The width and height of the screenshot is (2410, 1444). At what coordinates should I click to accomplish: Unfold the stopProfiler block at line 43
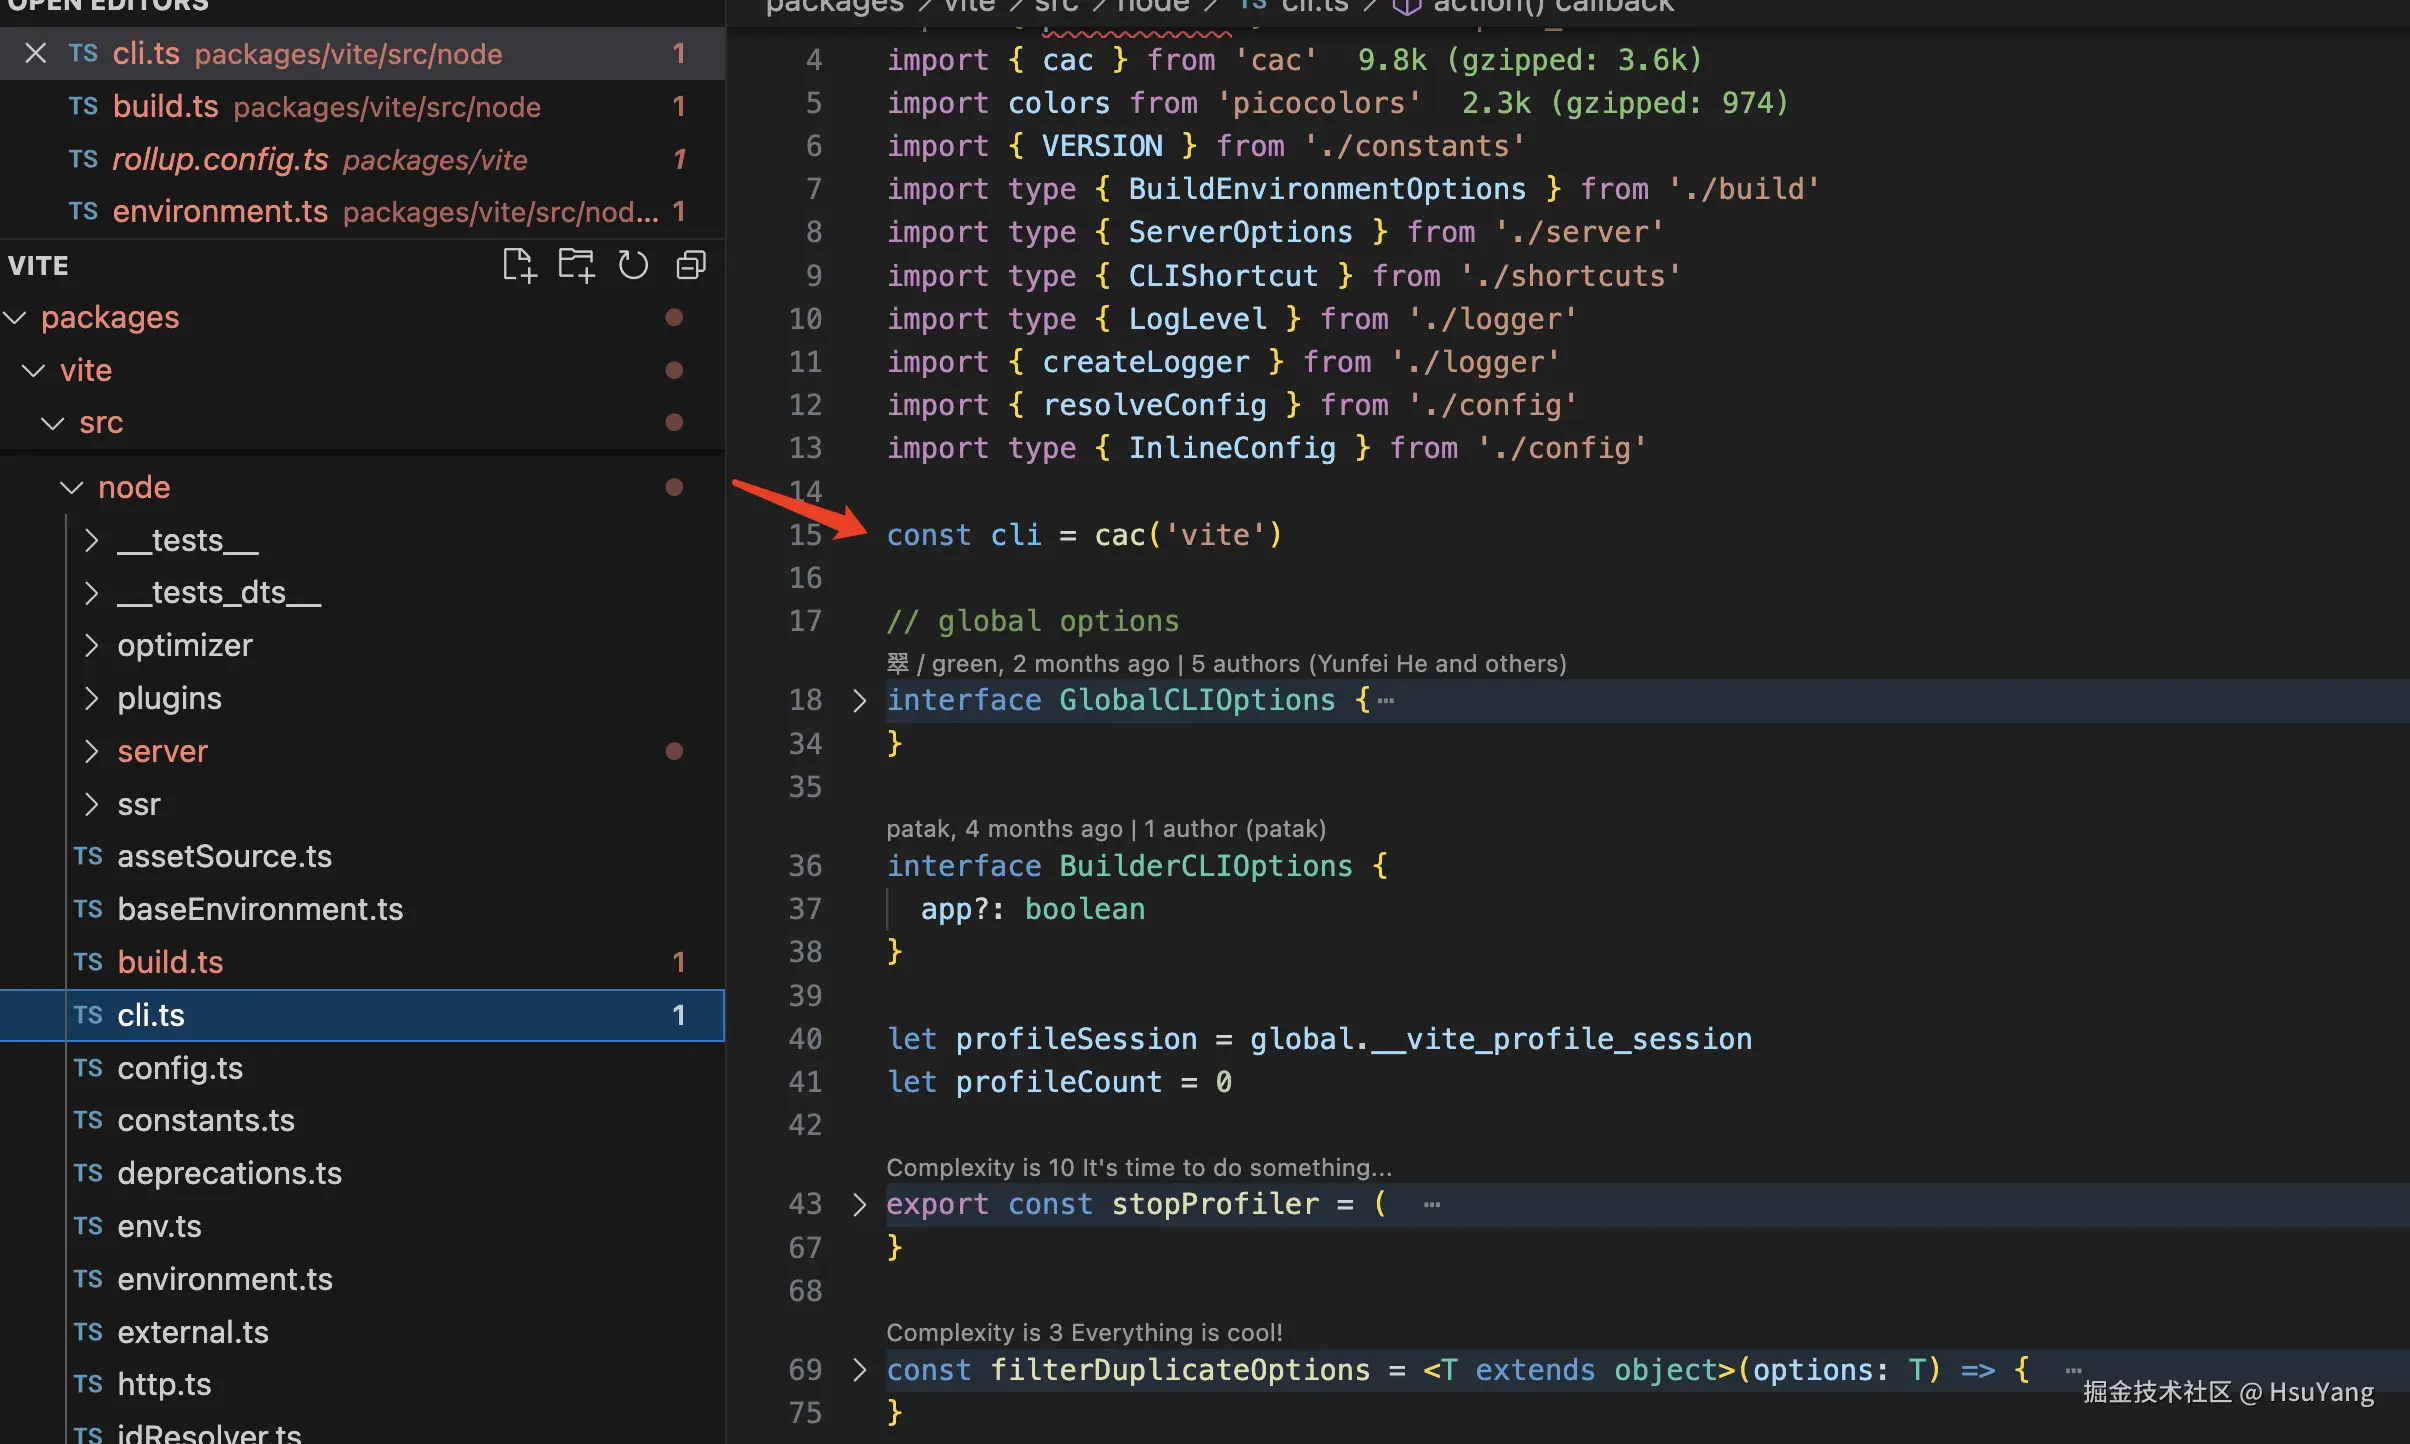pyautogui.click(x=859, y=1204)
